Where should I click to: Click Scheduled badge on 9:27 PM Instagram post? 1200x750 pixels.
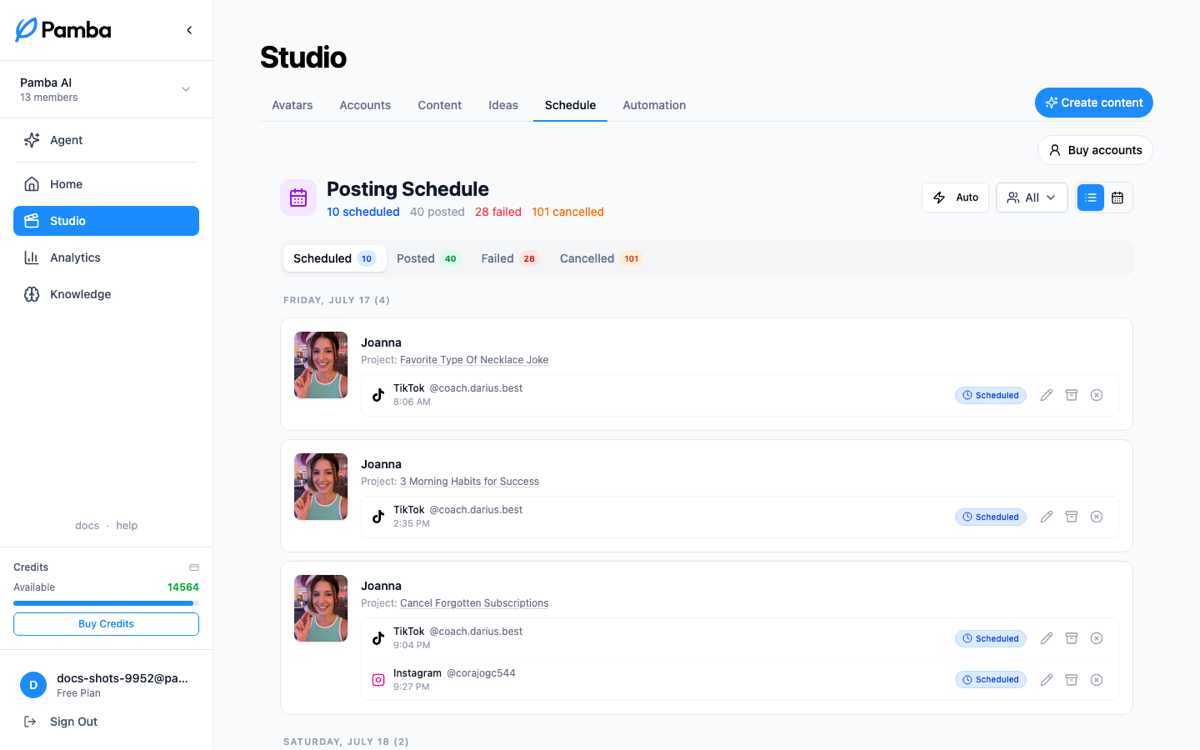coord(990,680)
